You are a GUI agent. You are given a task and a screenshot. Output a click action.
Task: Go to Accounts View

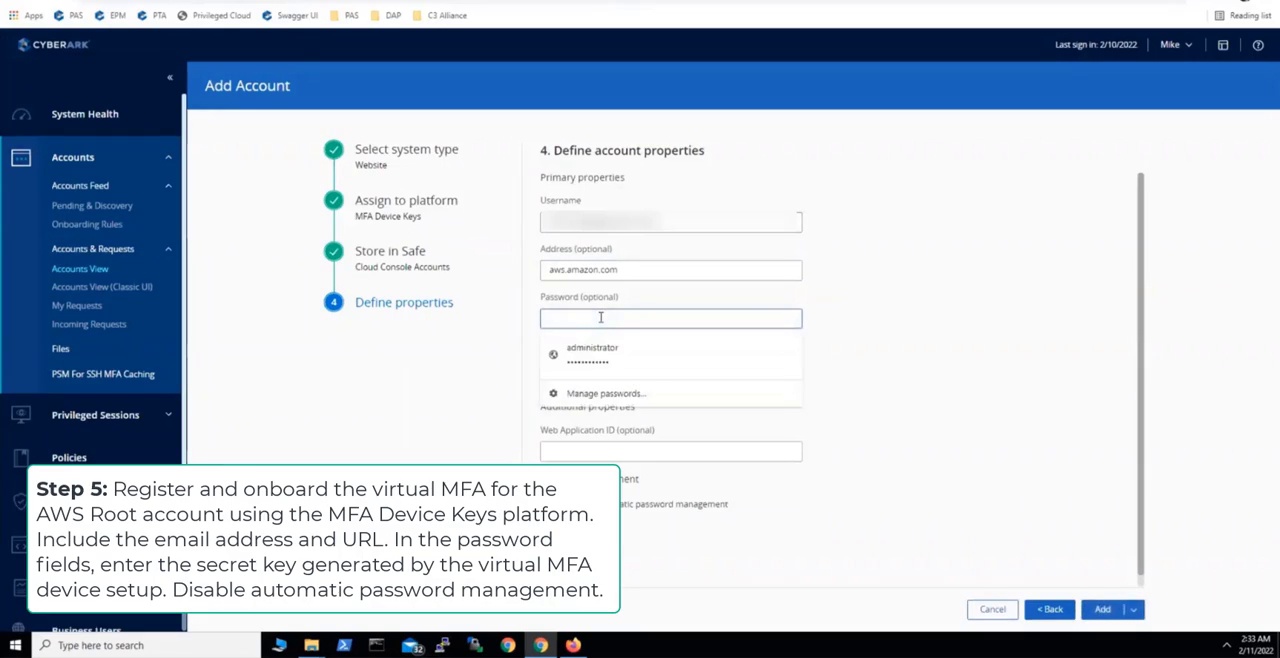tap(80, 268)
